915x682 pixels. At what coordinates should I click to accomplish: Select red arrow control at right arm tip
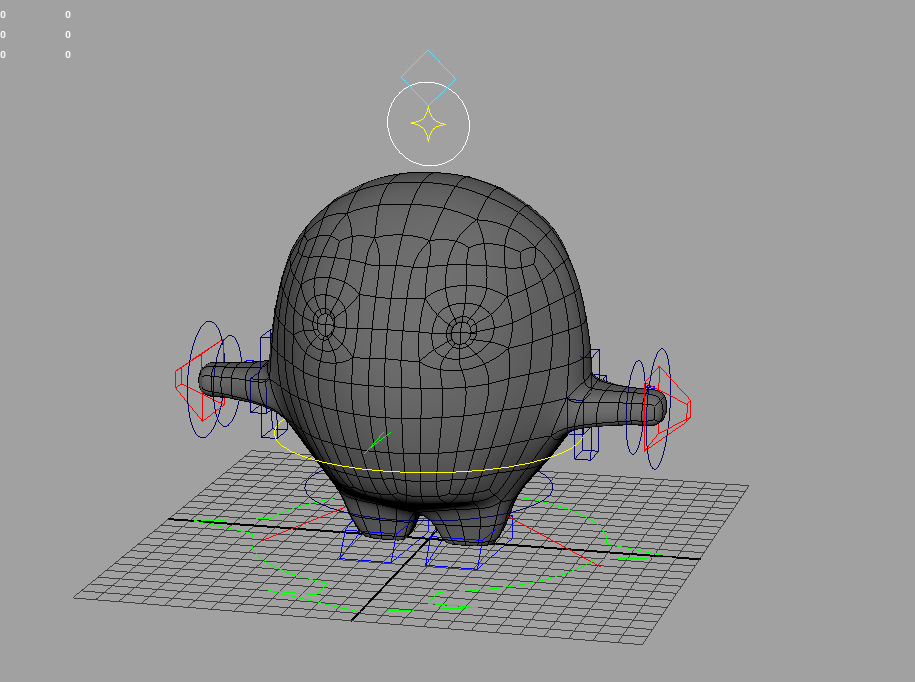coord(688,407)
